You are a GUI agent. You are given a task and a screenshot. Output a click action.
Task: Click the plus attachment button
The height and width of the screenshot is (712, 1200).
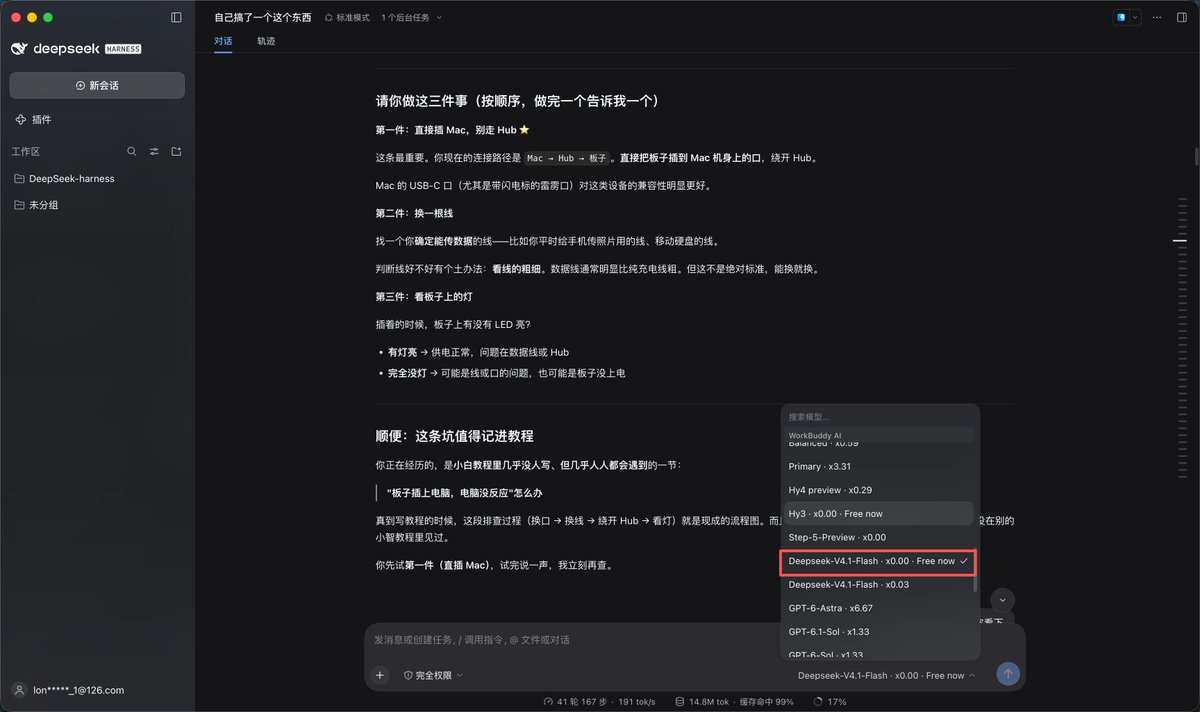[380, 675]
